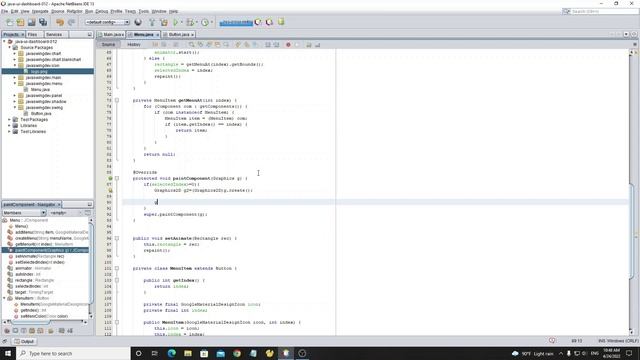Click the red record macro icon
This screenshot has width=640, height=360.
(288, 44)
